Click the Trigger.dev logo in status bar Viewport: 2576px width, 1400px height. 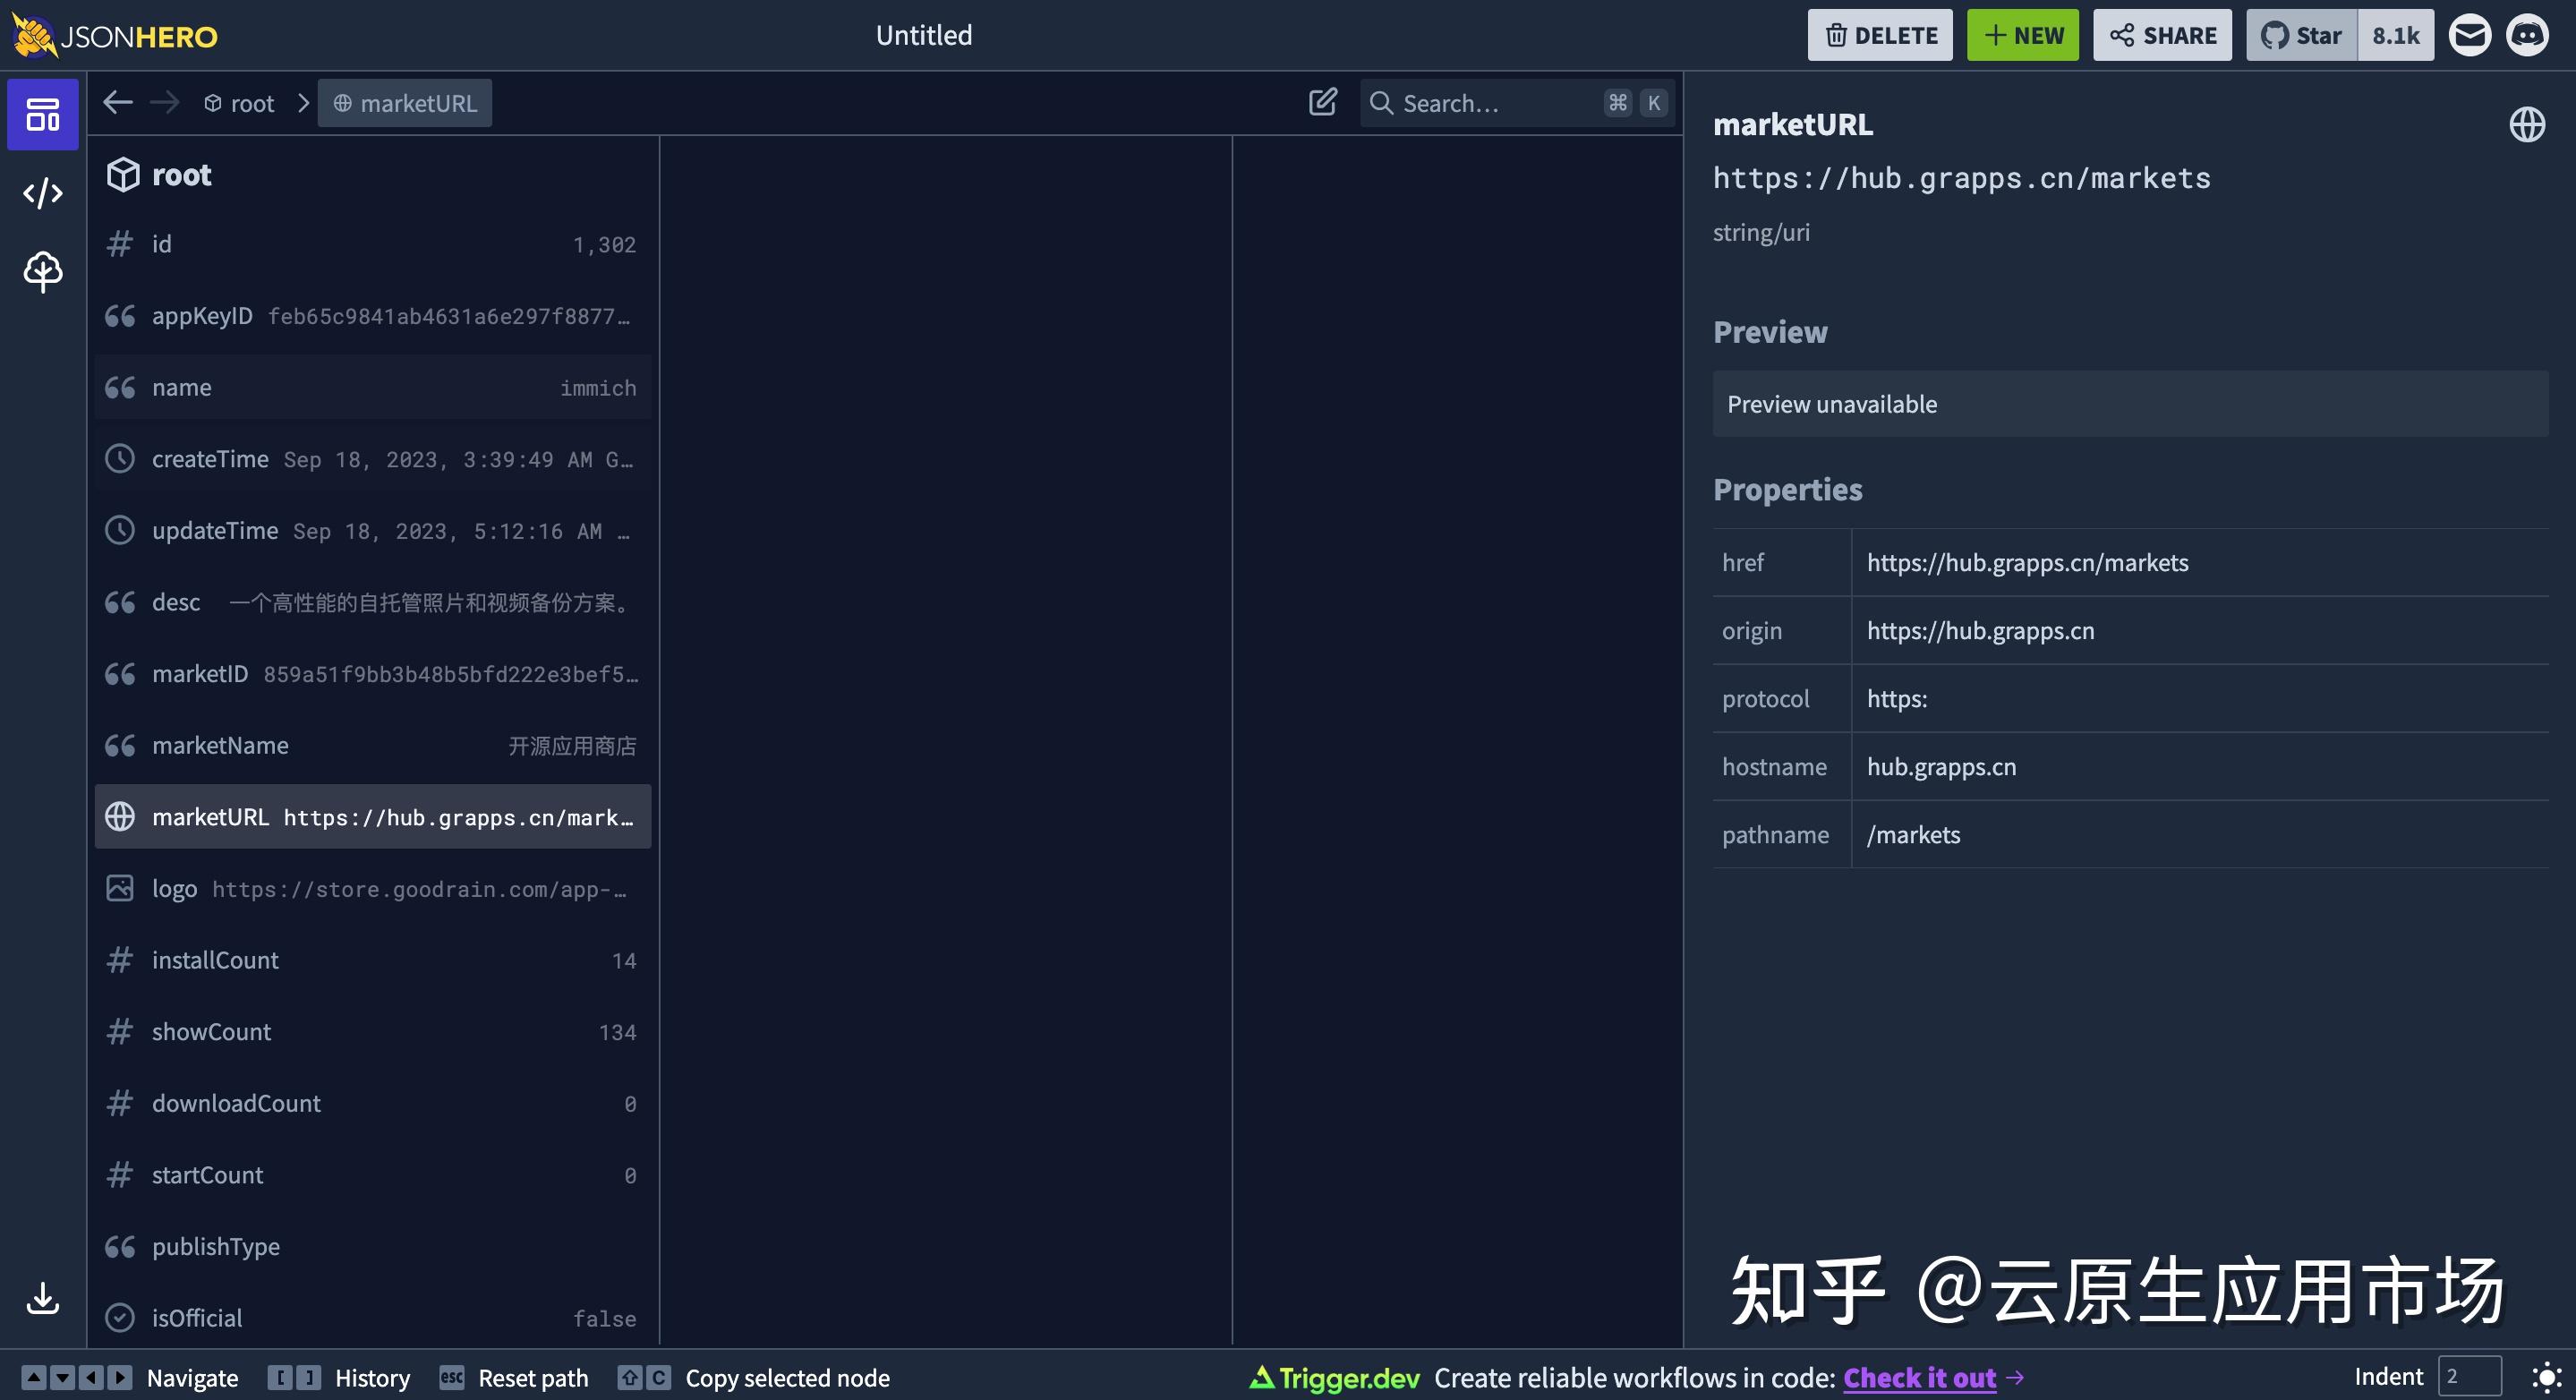[x=1333, y=1377]
